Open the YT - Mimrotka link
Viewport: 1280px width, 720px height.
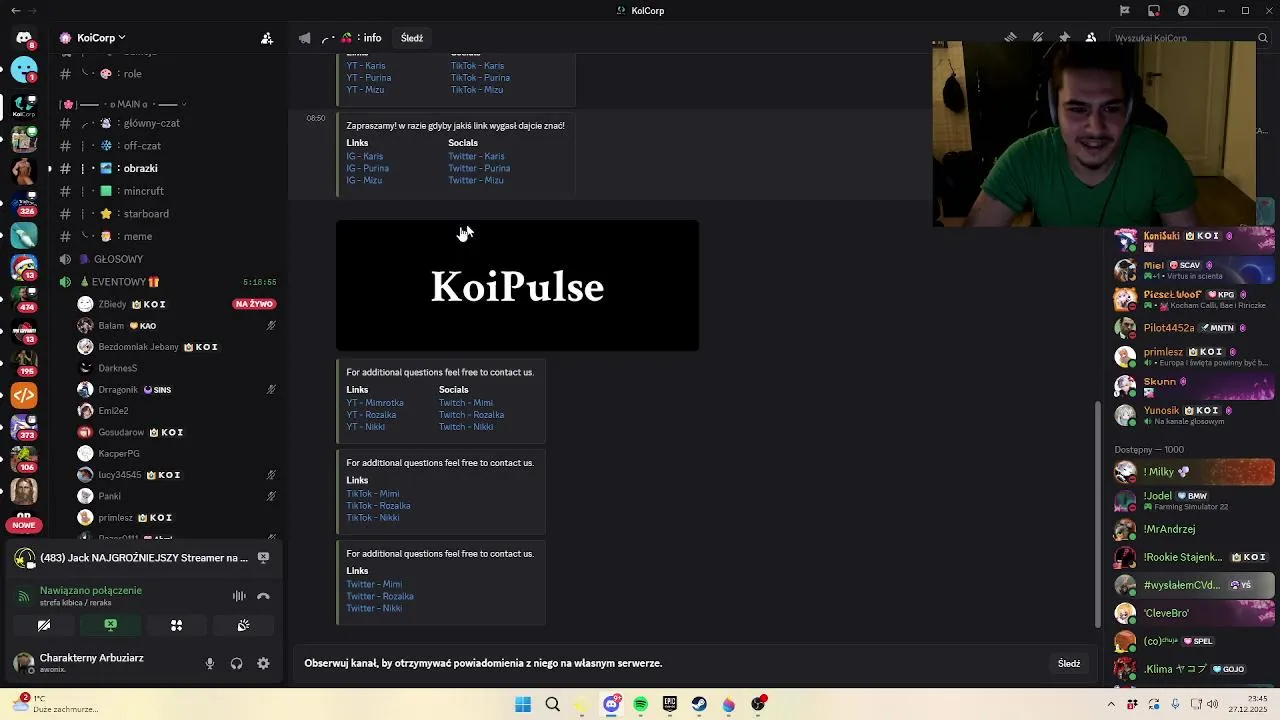click(375, 403)
